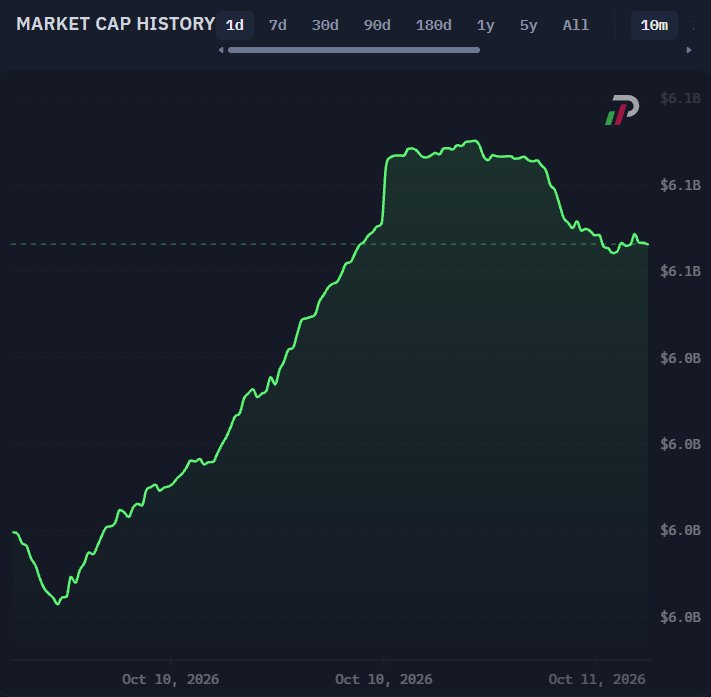Switch to the 7d time range

point(278,25)
